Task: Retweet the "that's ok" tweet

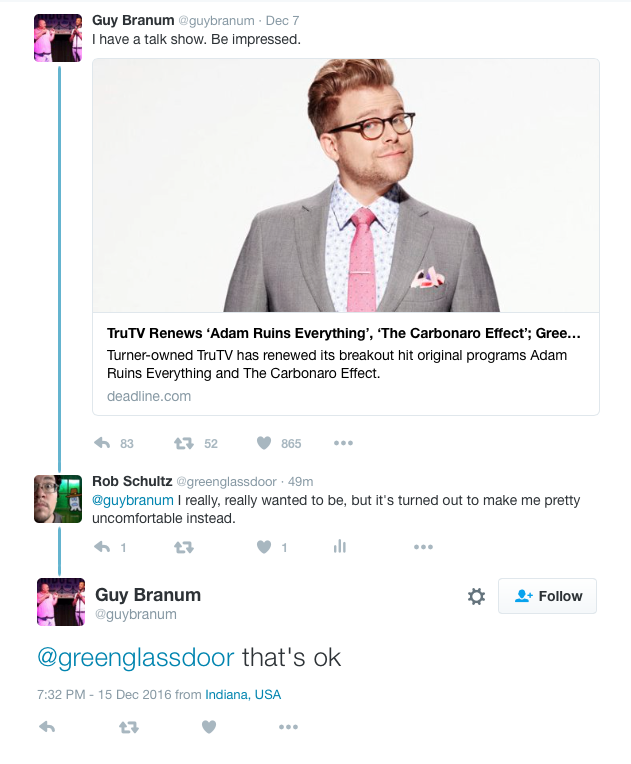Action: pyautogui.click(x=129, y=727)
